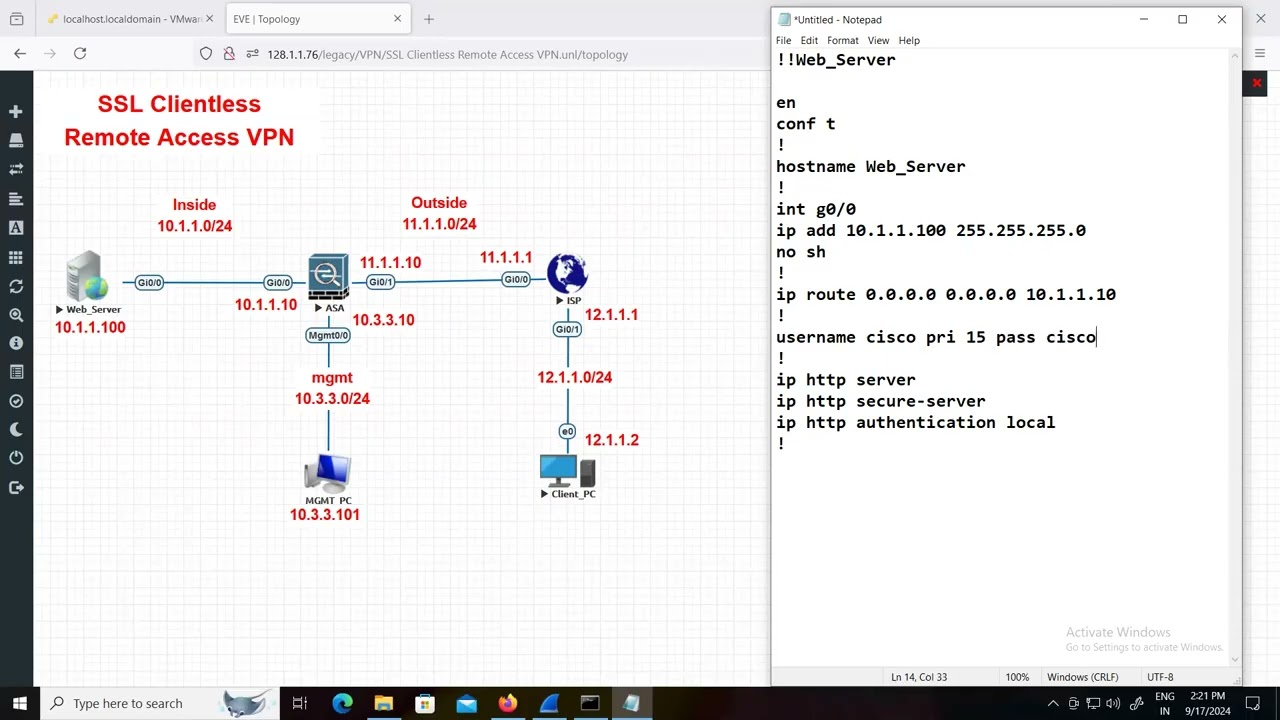Open Wireshark fin icon on taskbar

pyautogui.click(x=549, y=703)
